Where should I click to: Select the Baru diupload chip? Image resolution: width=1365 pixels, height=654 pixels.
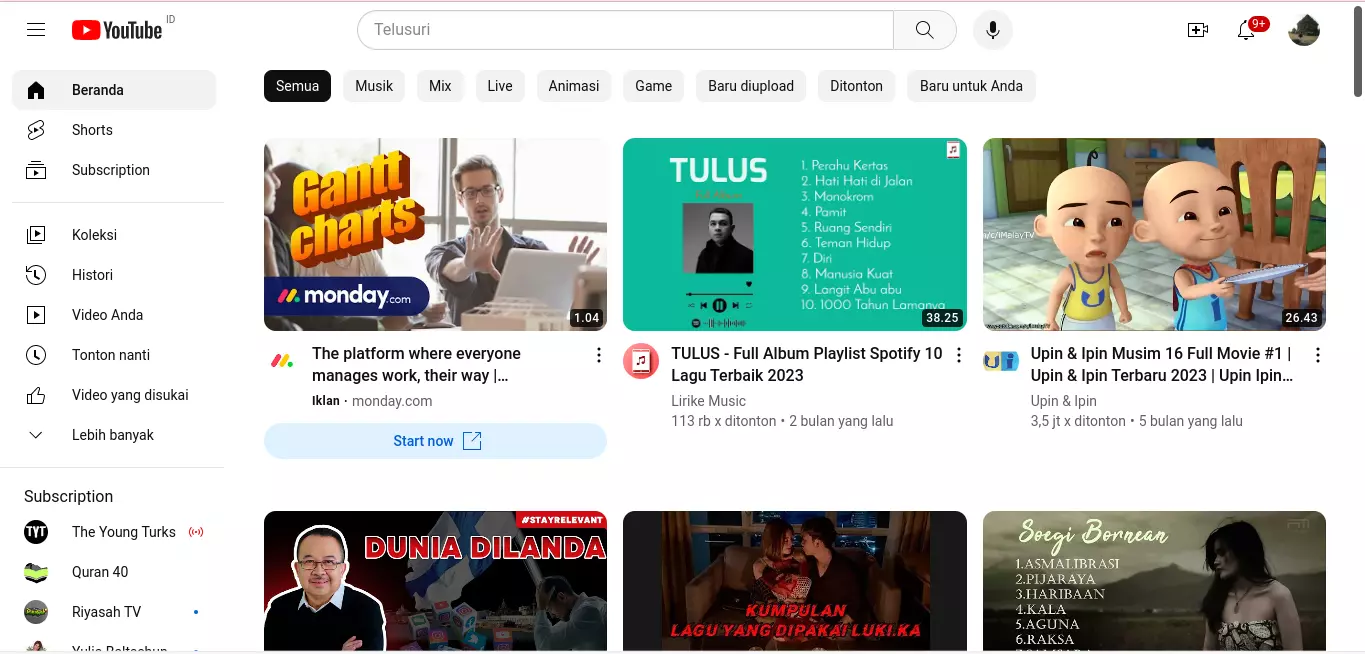[x=751, y=86]
